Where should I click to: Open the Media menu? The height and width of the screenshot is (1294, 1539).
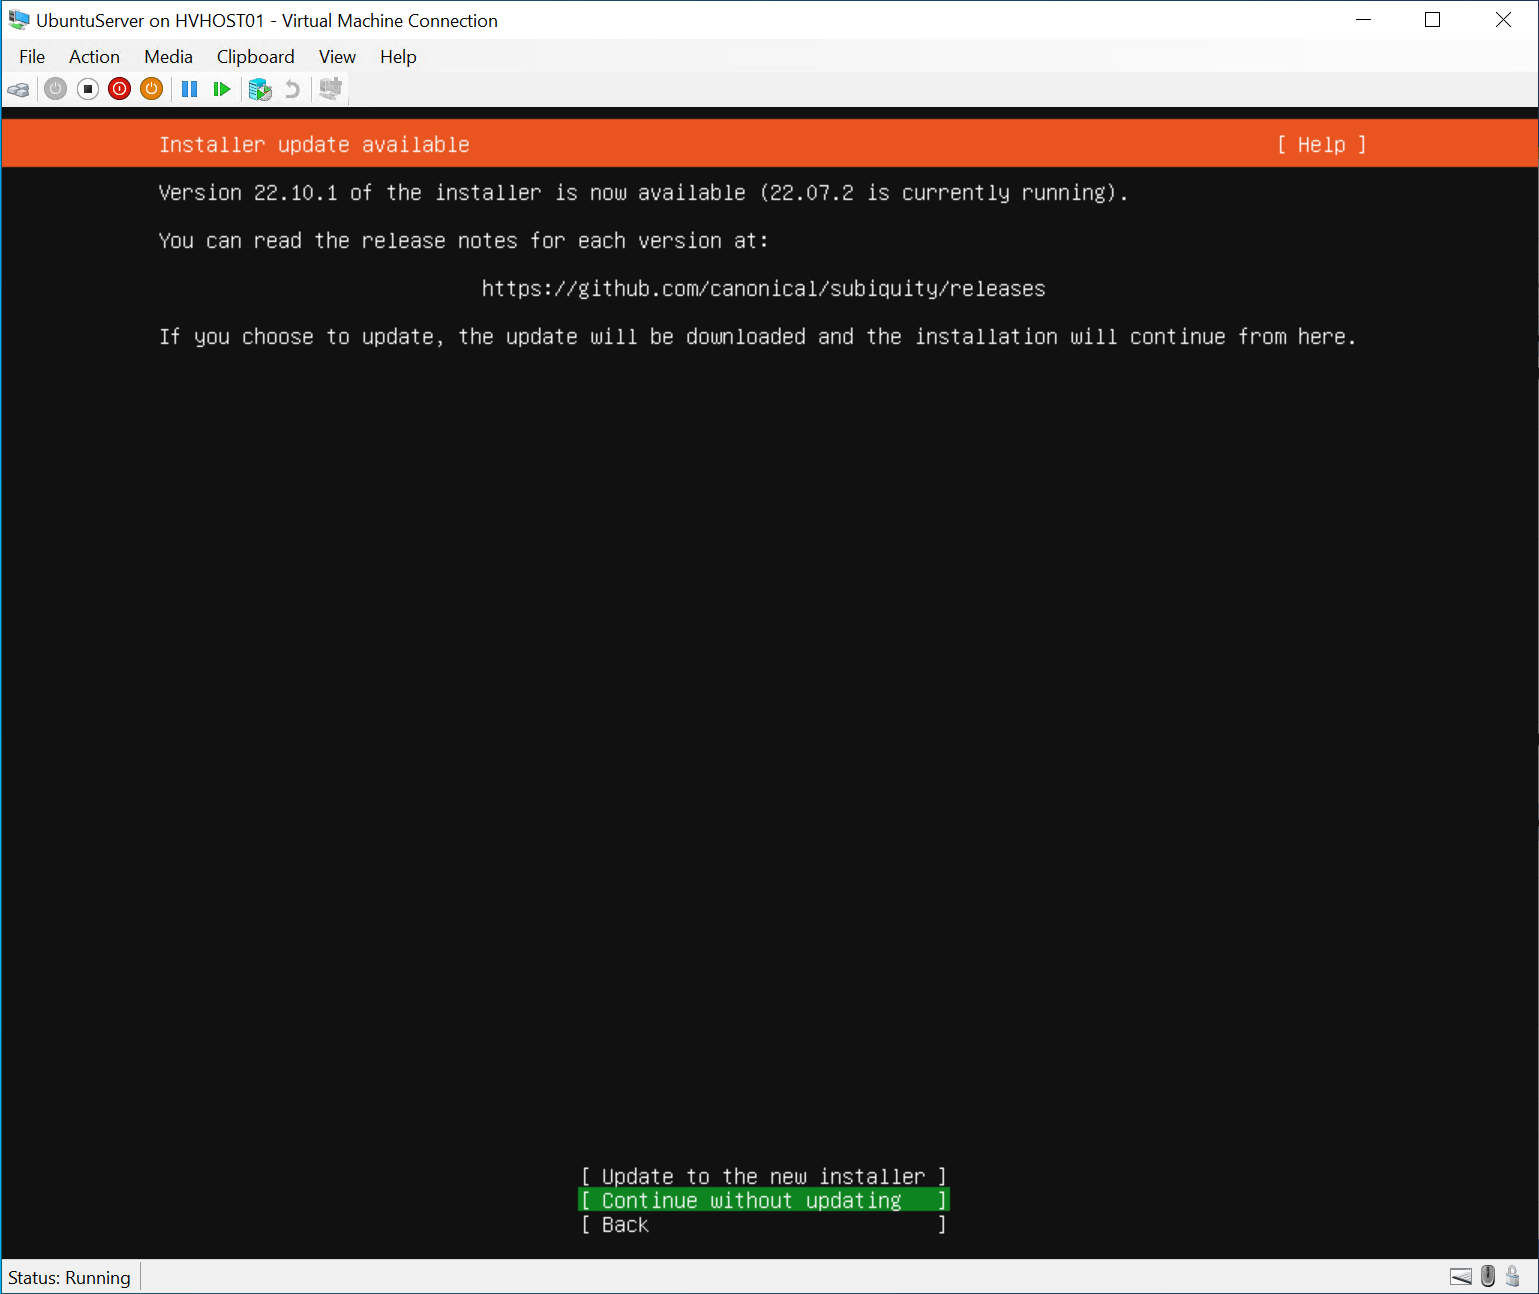(168, 57)
